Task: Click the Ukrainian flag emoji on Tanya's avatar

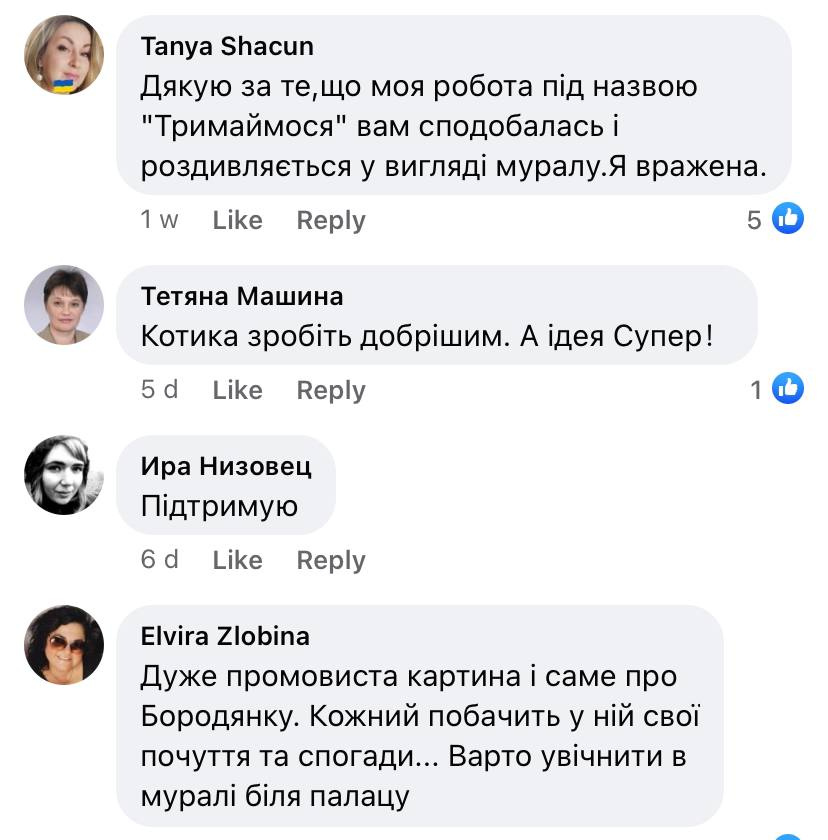Action: pos(63,85)
